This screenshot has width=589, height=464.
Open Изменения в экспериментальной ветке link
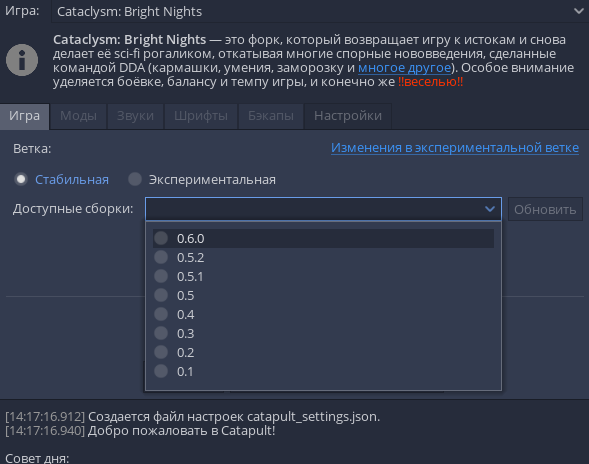coord(455,148)
